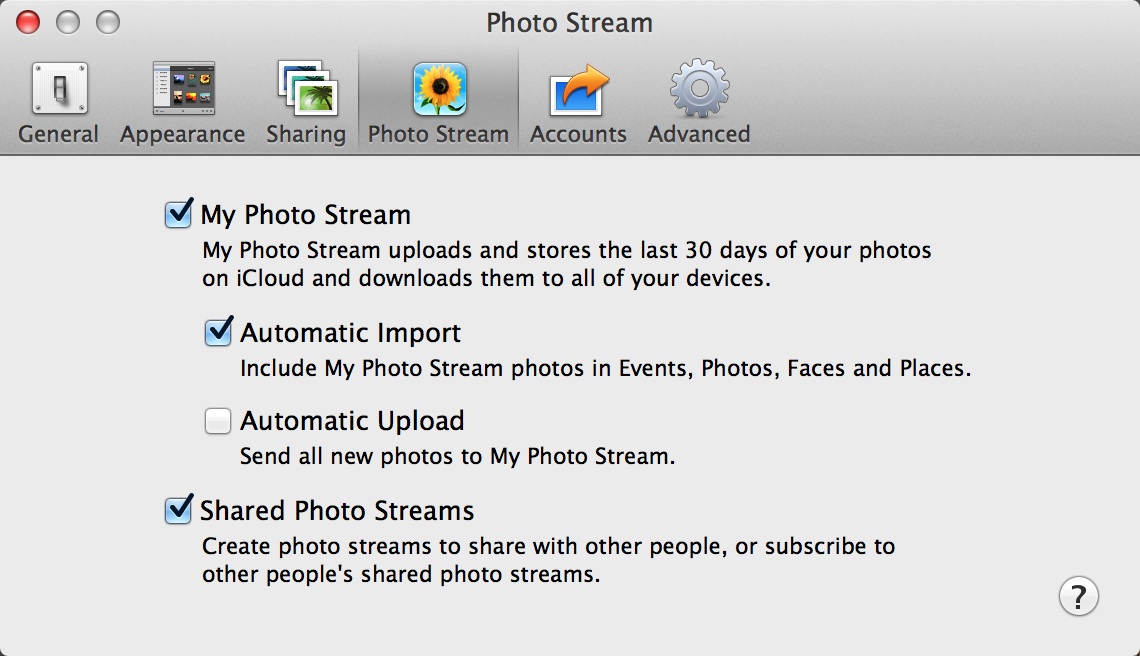The height and width of the screenshot is (656, 1140).
Task: Select the Advanced text label in toolbar
Action: (x=699, y=134)
